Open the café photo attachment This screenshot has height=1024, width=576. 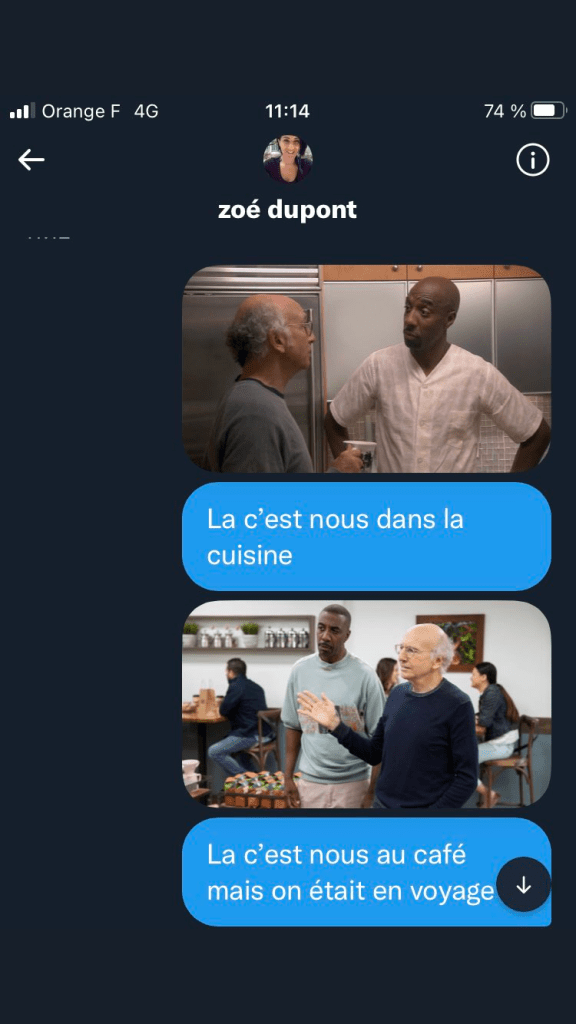[366, 704]
